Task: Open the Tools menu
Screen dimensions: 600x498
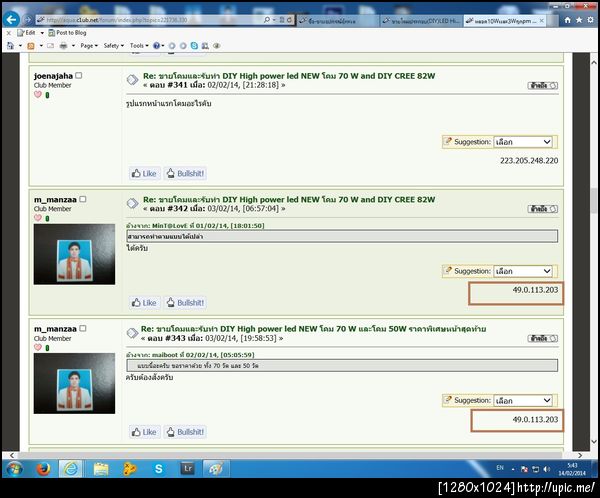Action: tap(139, 46)
